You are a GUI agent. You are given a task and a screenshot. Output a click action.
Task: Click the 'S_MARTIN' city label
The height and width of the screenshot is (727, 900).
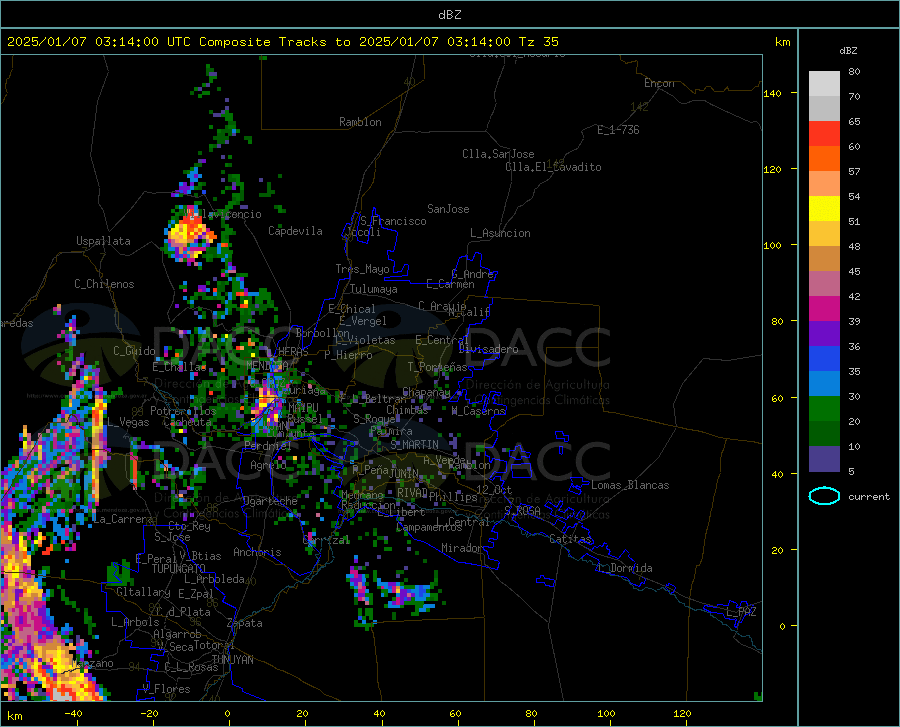tap(414, 445)
